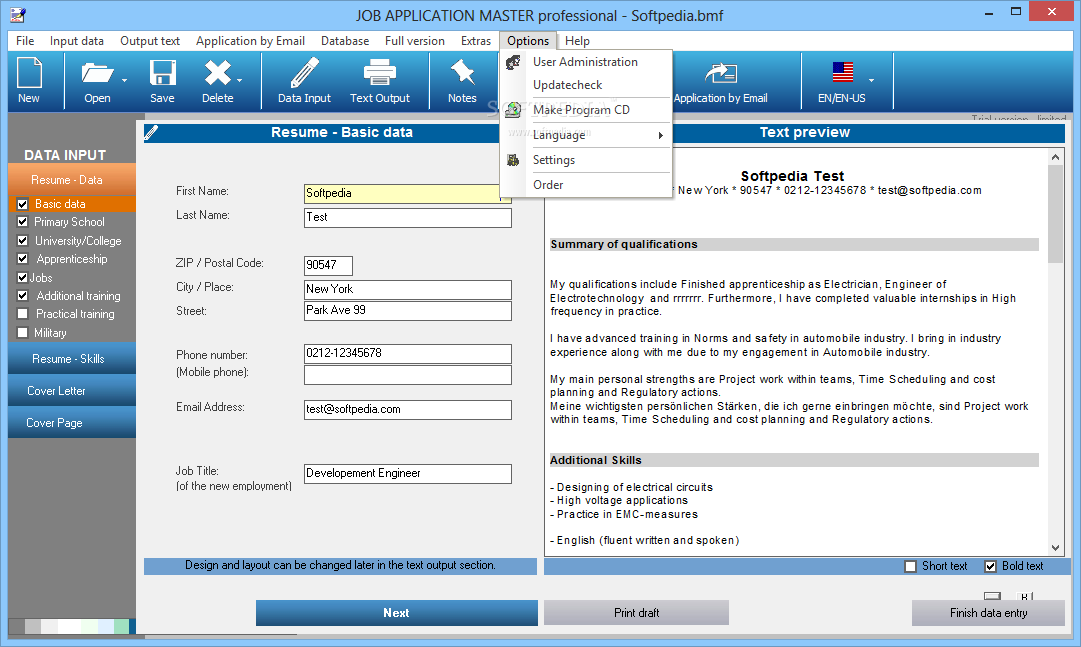This screenshot has height=647, width=1081.
Task: Click the Street input field
Action: [x=407, y=310]
